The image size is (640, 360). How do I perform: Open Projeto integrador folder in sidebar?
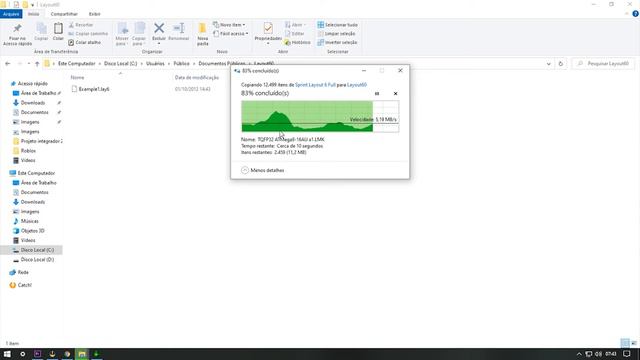(x=38, y=141)
